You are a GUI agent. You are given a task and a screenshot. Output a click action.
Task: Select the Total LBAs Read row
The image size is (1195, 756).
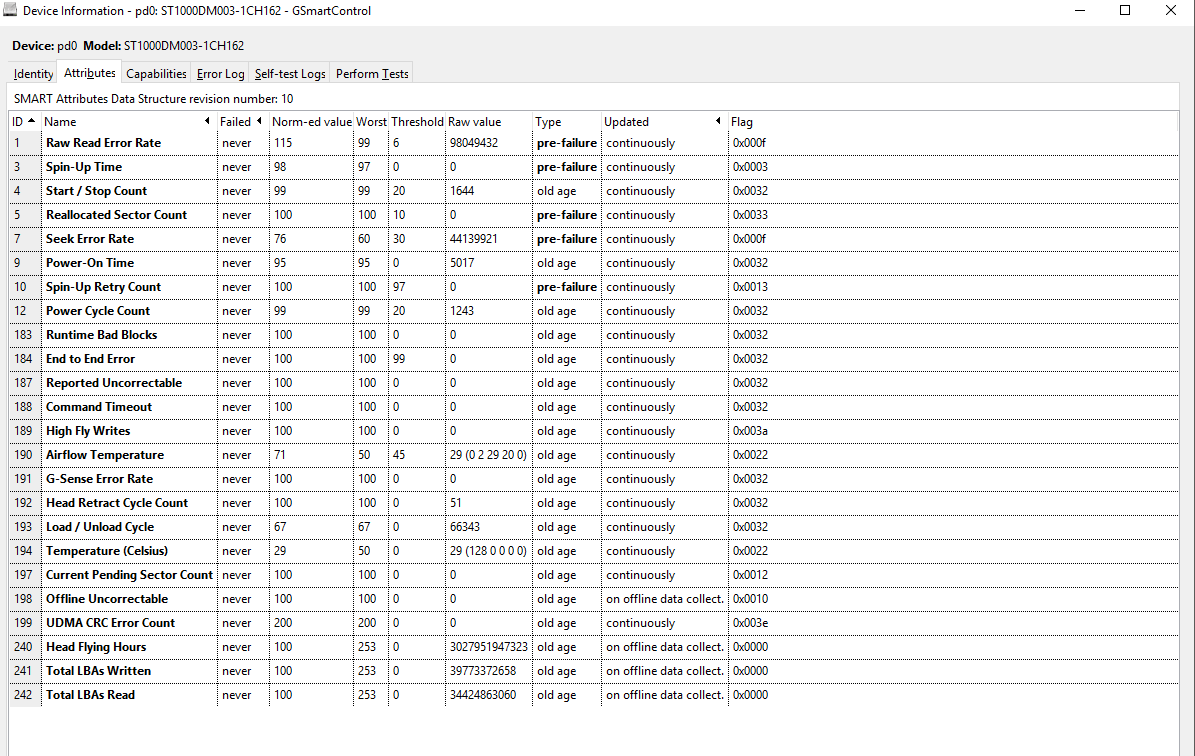[594, 695]
